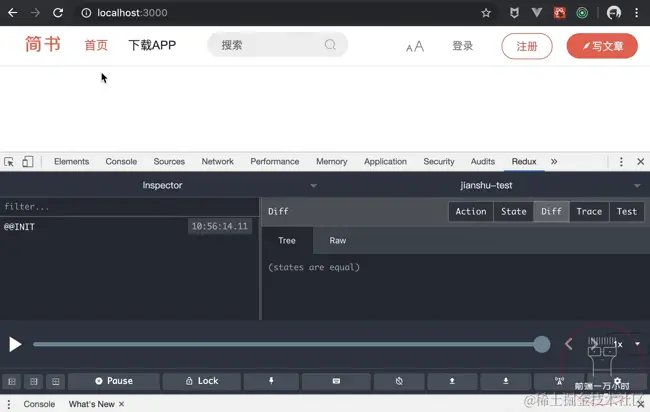Select the Raw sub-tab
The width and height of the screenshot is (650, 412).
[338, 240]
